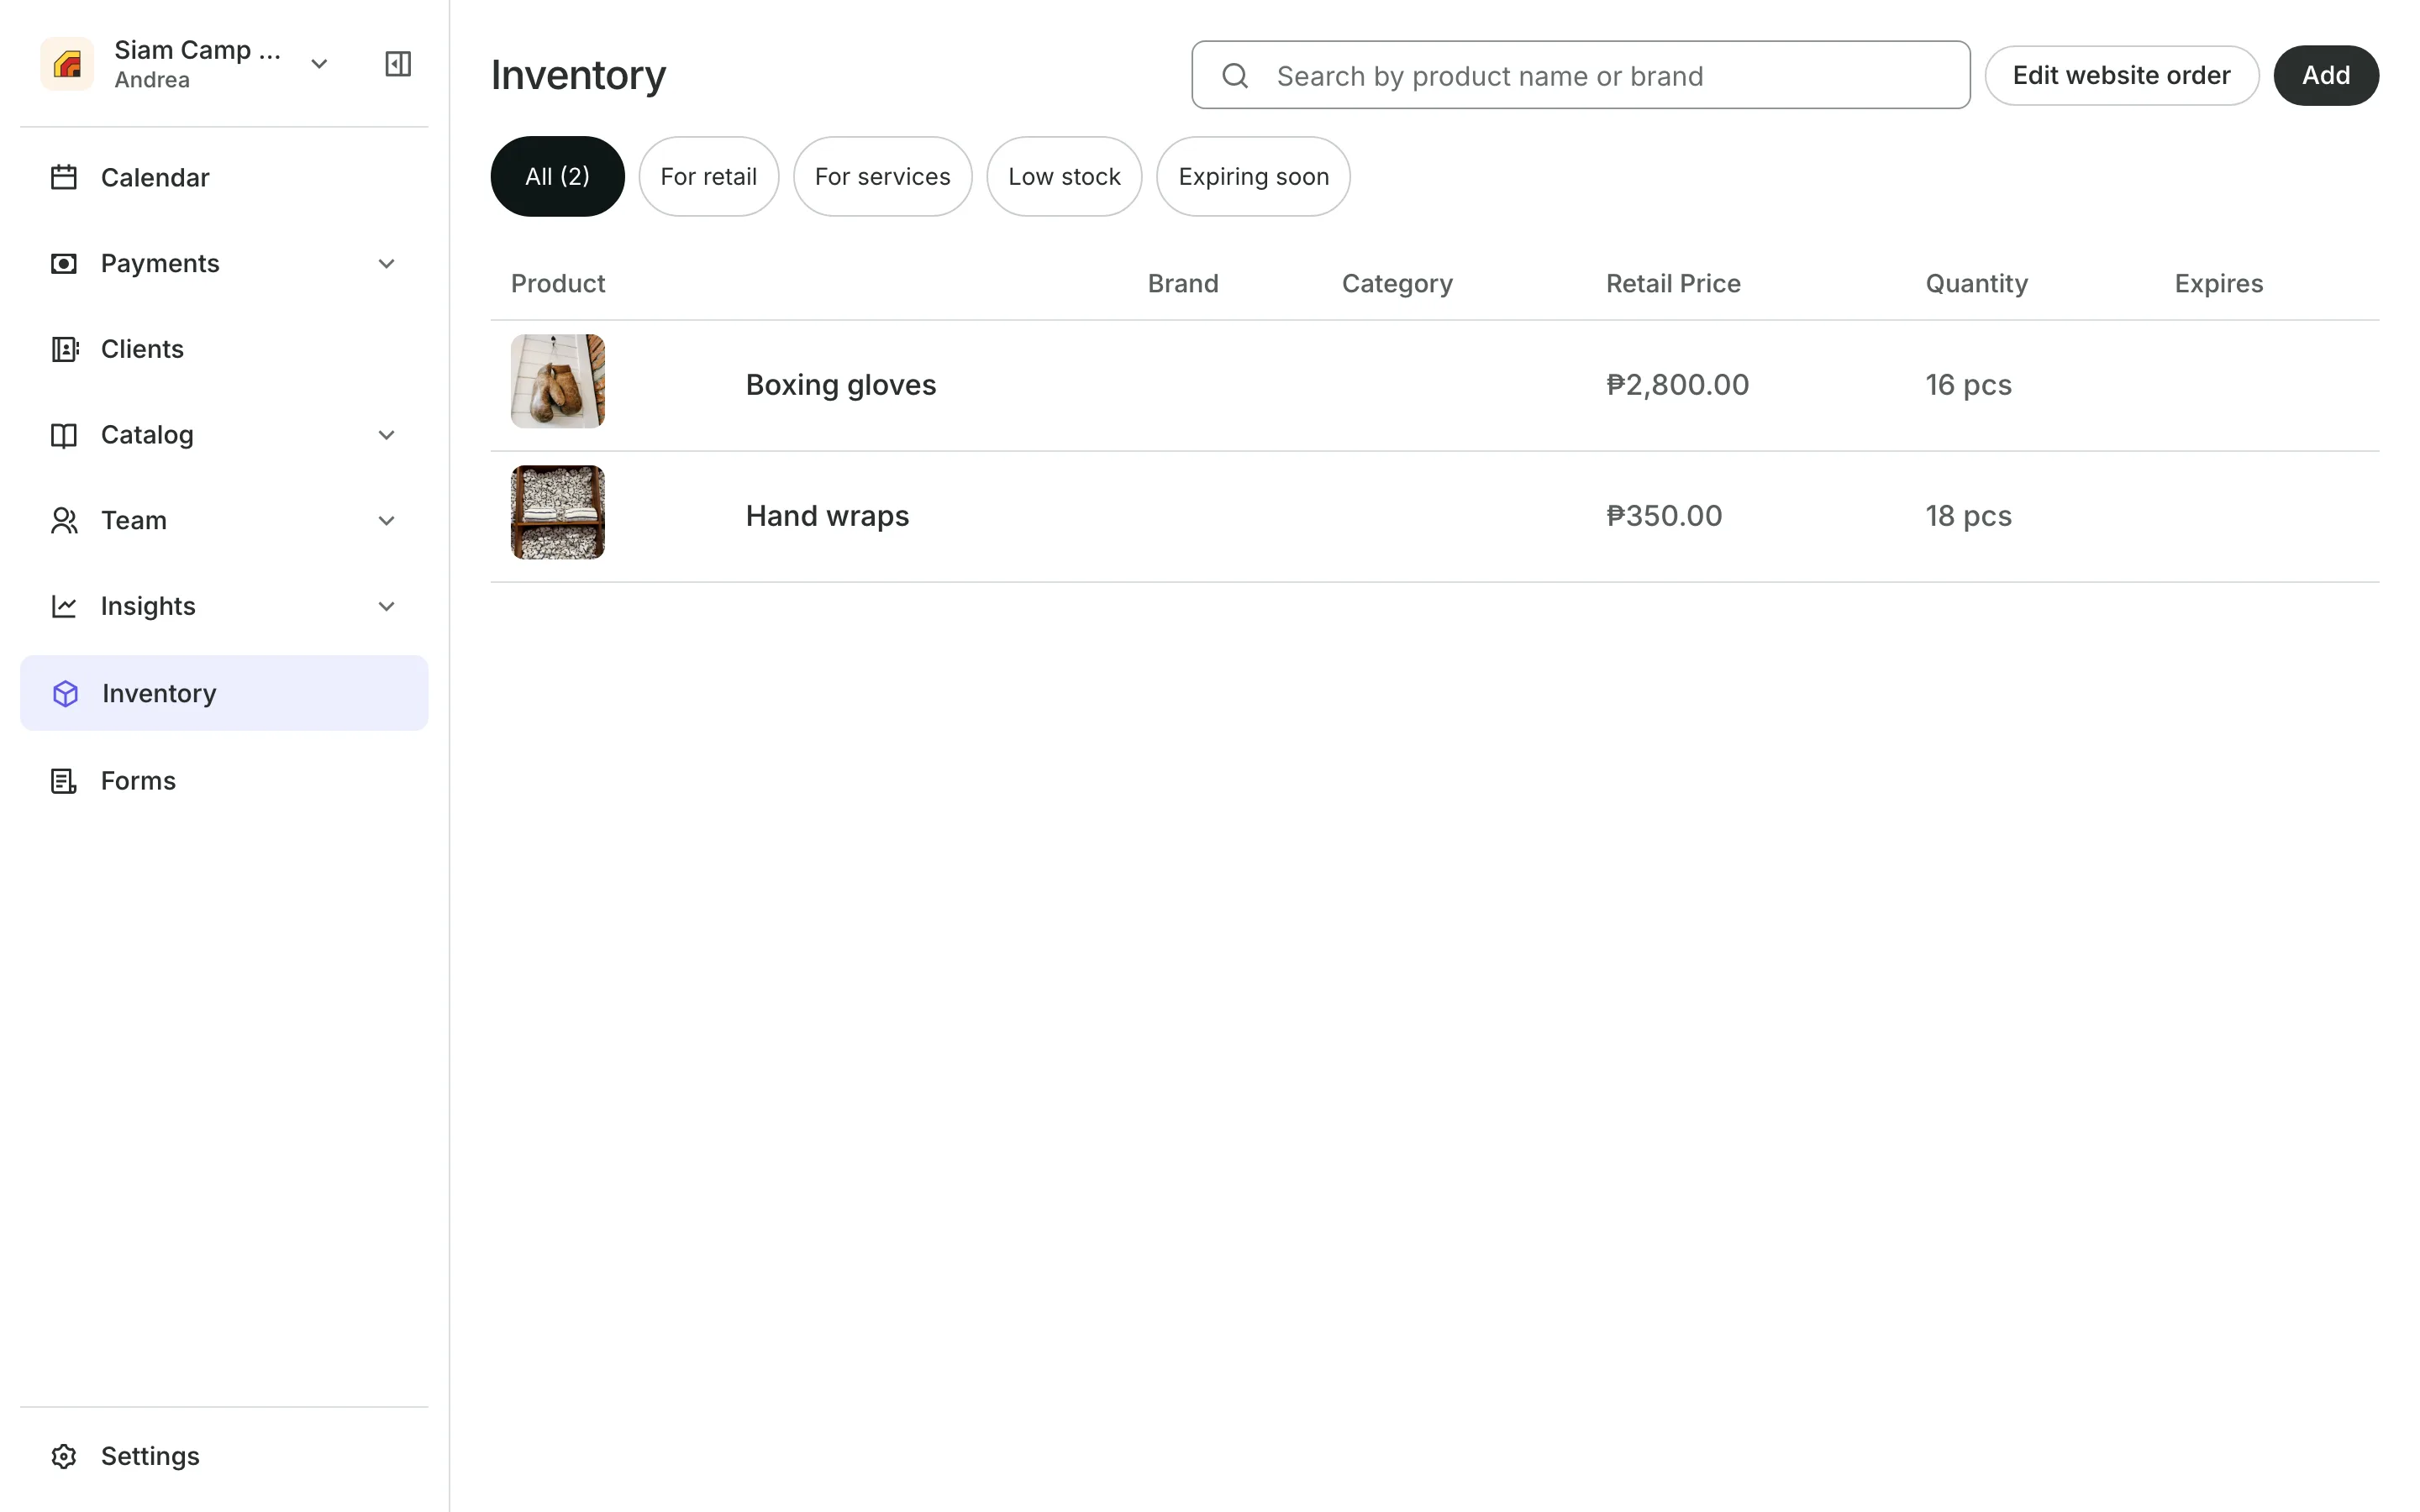The width and height of the screenshot is (2420, 1512).
Task: Click the Quantity column header
Action: (x=1976, y=284)
